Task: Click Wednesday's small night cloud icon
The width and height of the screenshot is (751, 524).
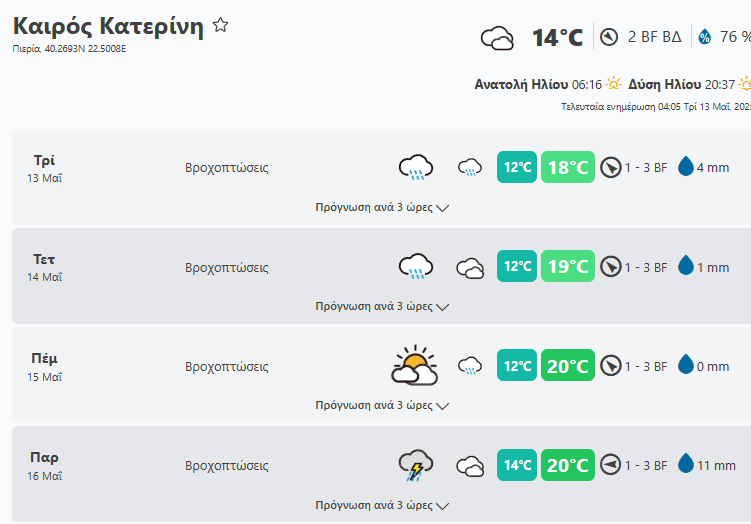Action: pyautogui.click(x=470, y=267)
